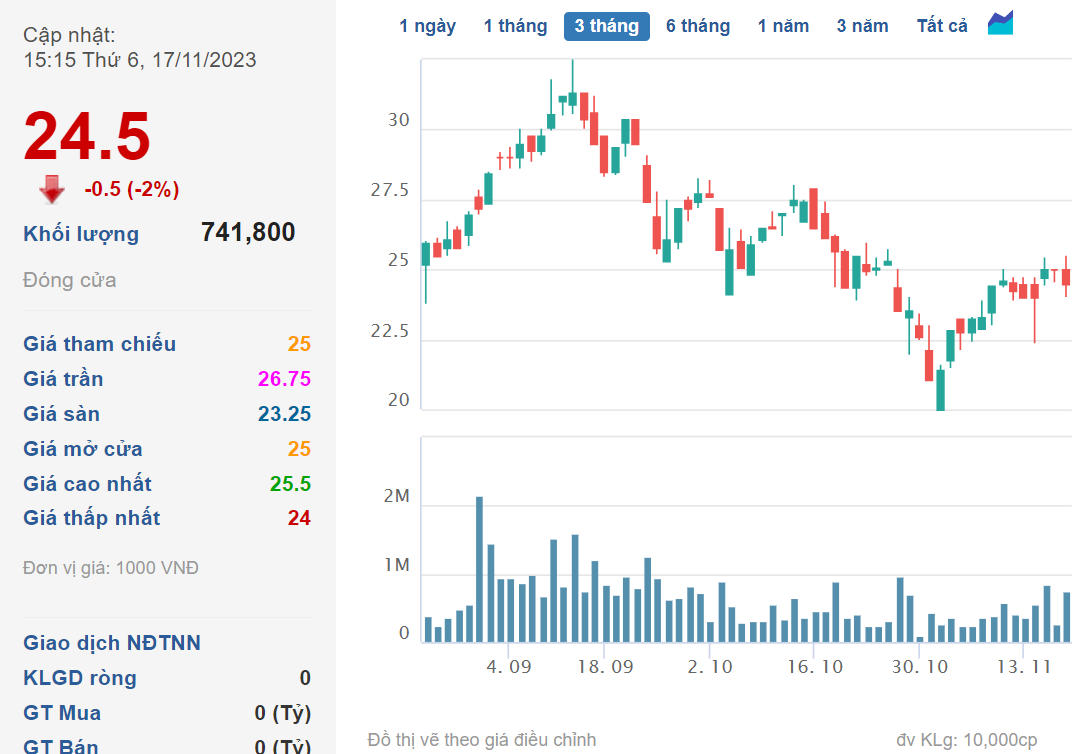Screen dimensions: 1092x754
Task: Open the '6 tháng' chart view
Action: pos(698,26)
